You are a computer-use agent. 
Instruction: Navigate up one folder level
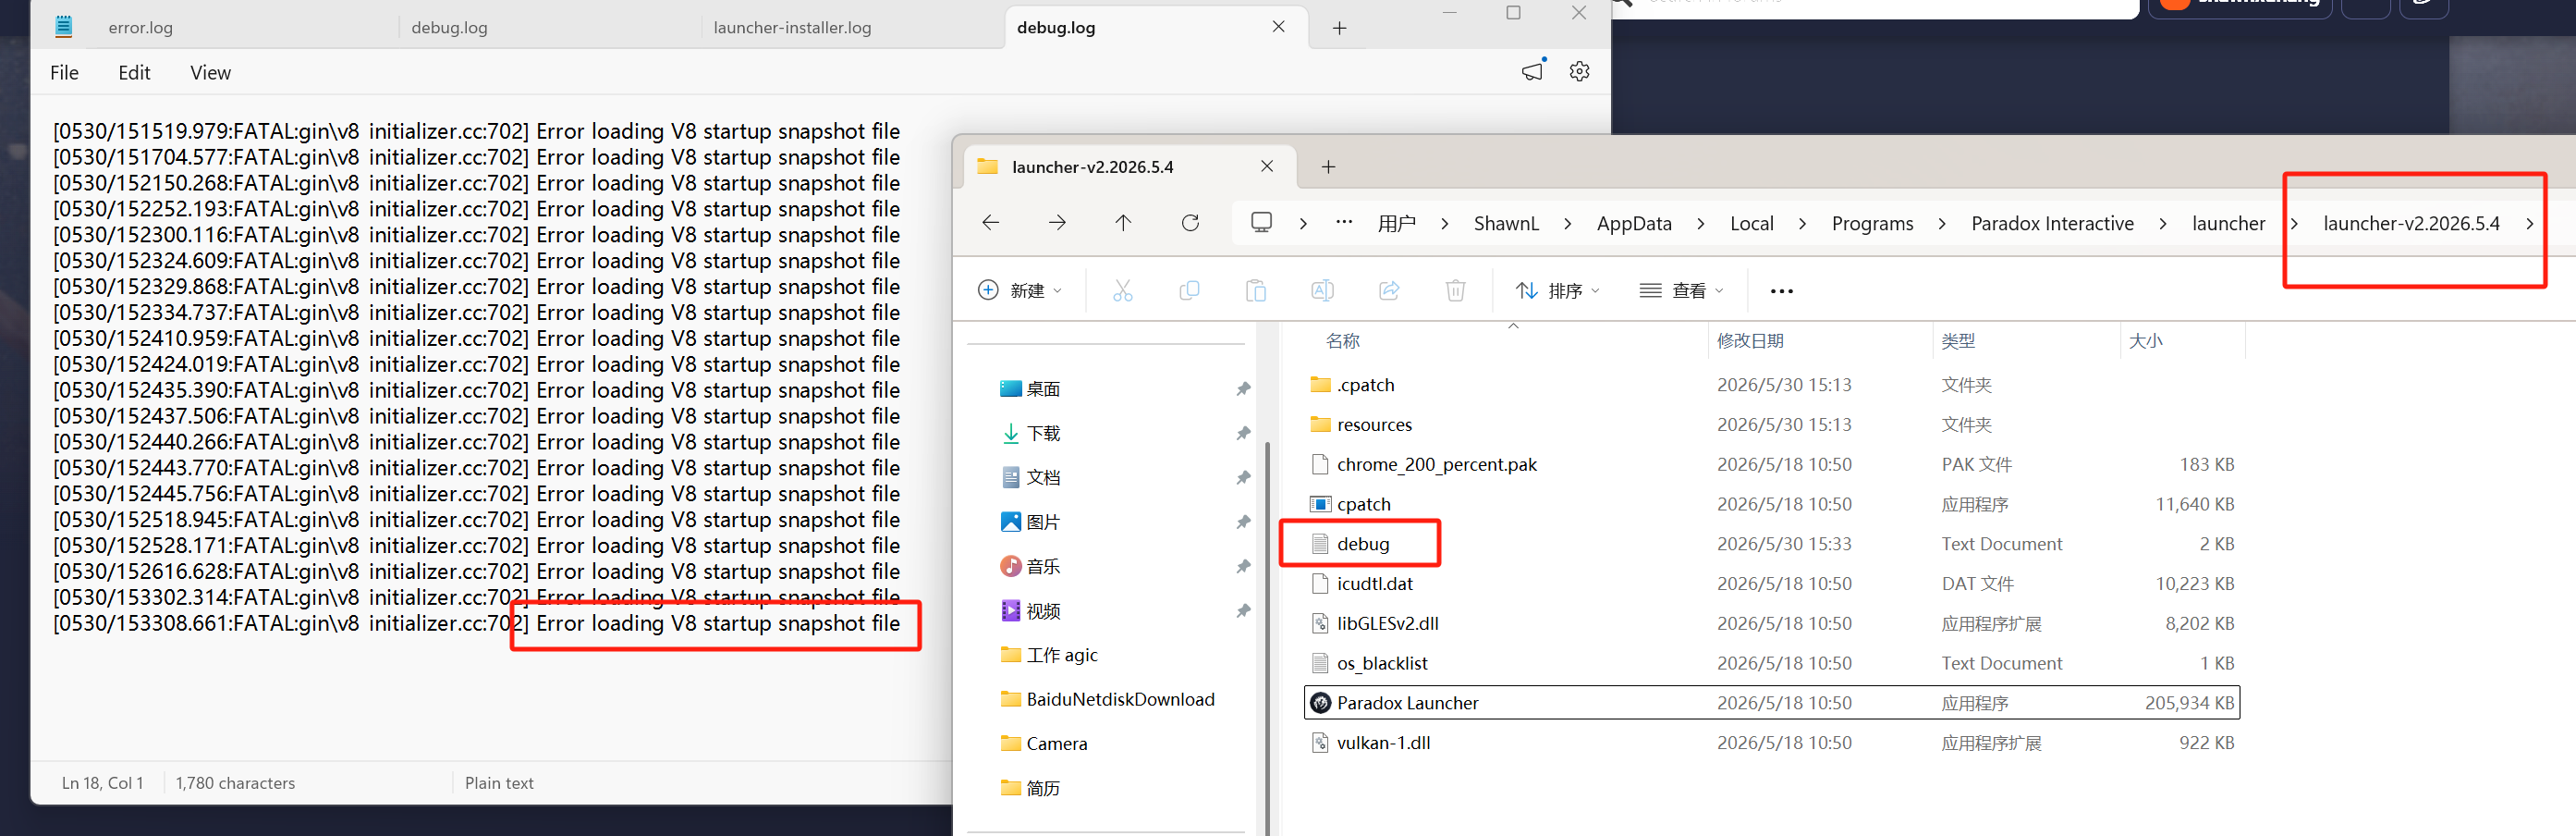coord(1123,223)
